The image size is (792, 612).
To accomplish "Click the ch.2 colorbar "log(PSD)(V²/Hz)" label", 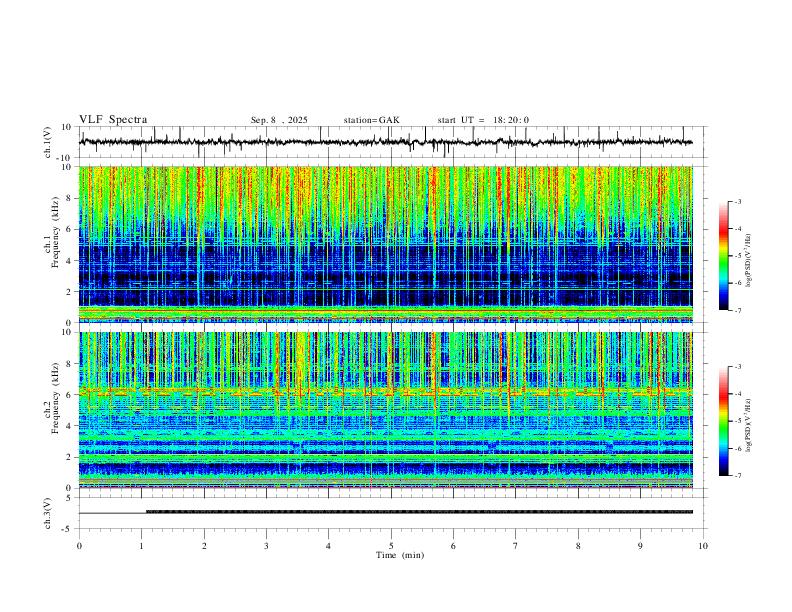I will [749, 425].
